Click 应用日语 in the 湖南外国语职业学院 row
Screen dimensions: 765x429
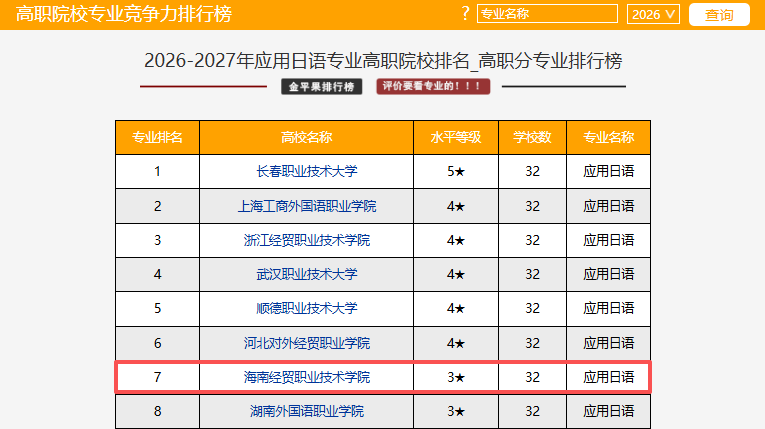(x=608, y=411)
